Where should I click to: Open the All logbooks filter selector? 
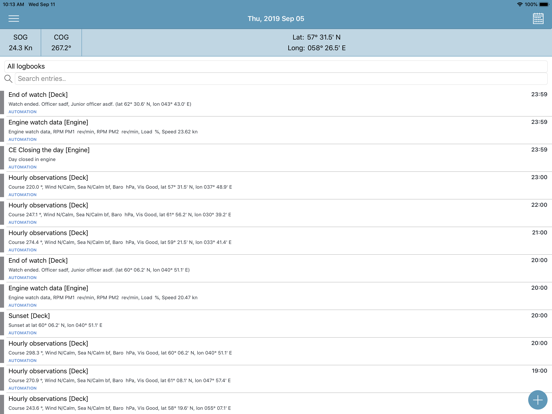276,66
